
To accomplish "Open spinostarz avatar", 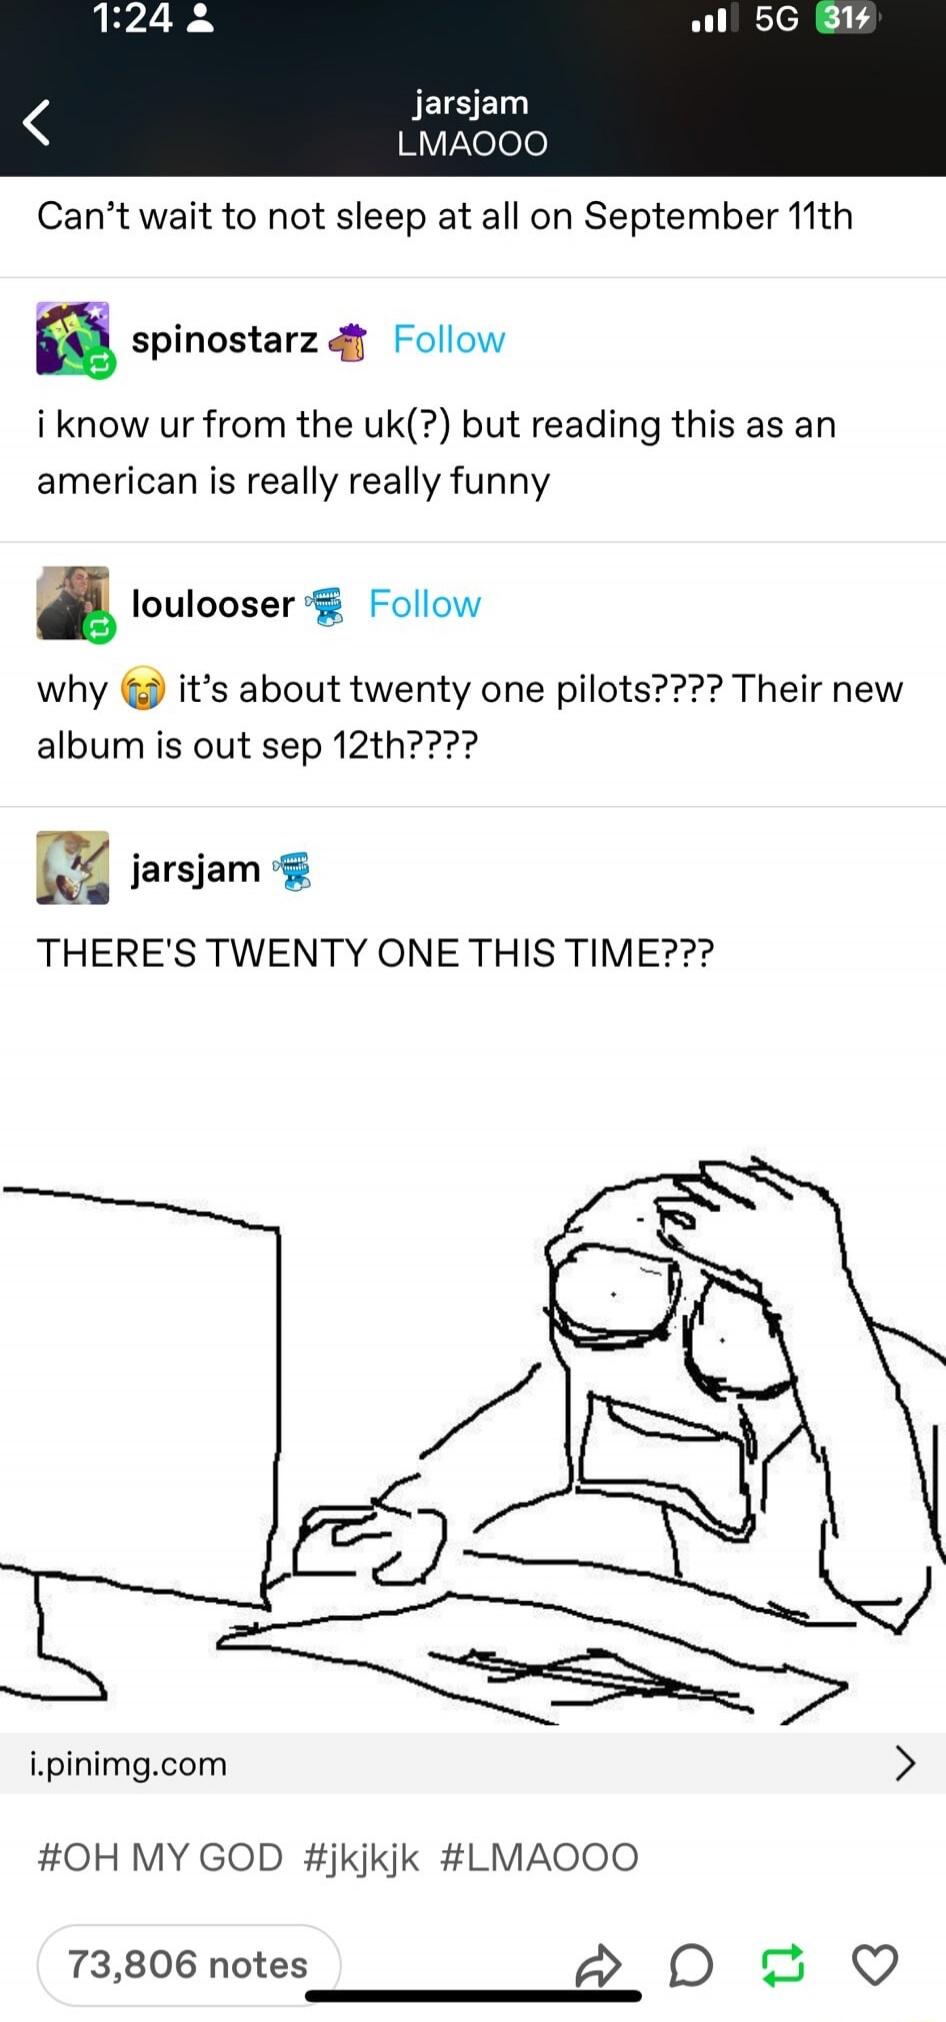I will 73,339.
